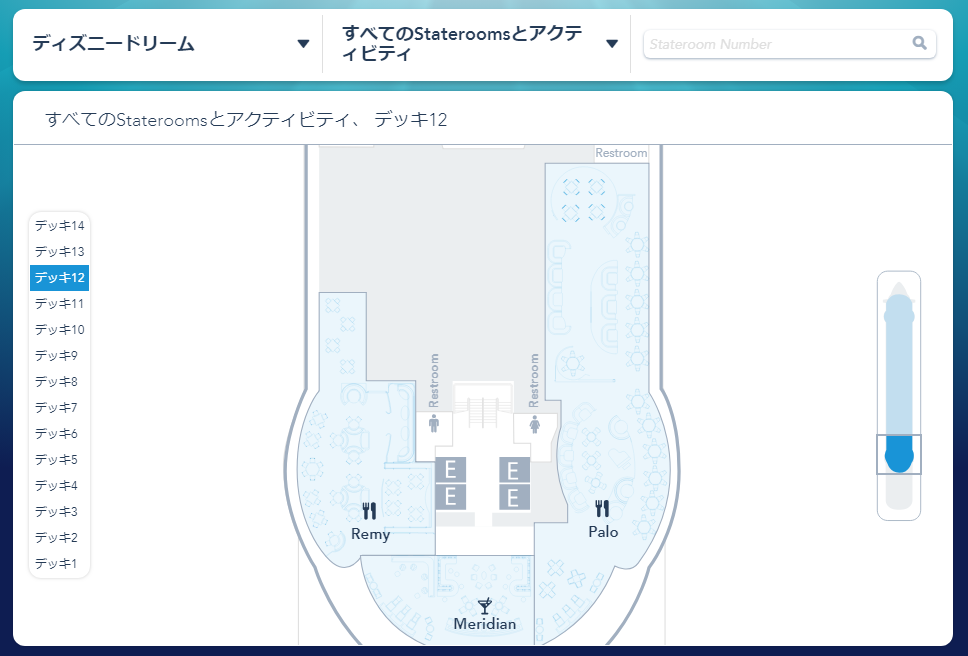Switch to デッキ10

(x=59, y=330)
